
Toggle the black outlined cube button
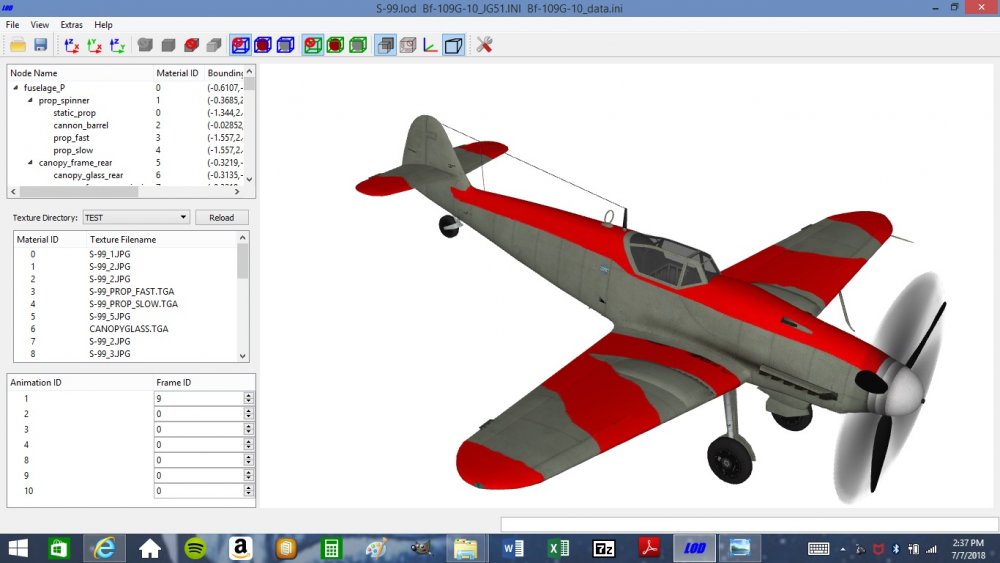453,45
